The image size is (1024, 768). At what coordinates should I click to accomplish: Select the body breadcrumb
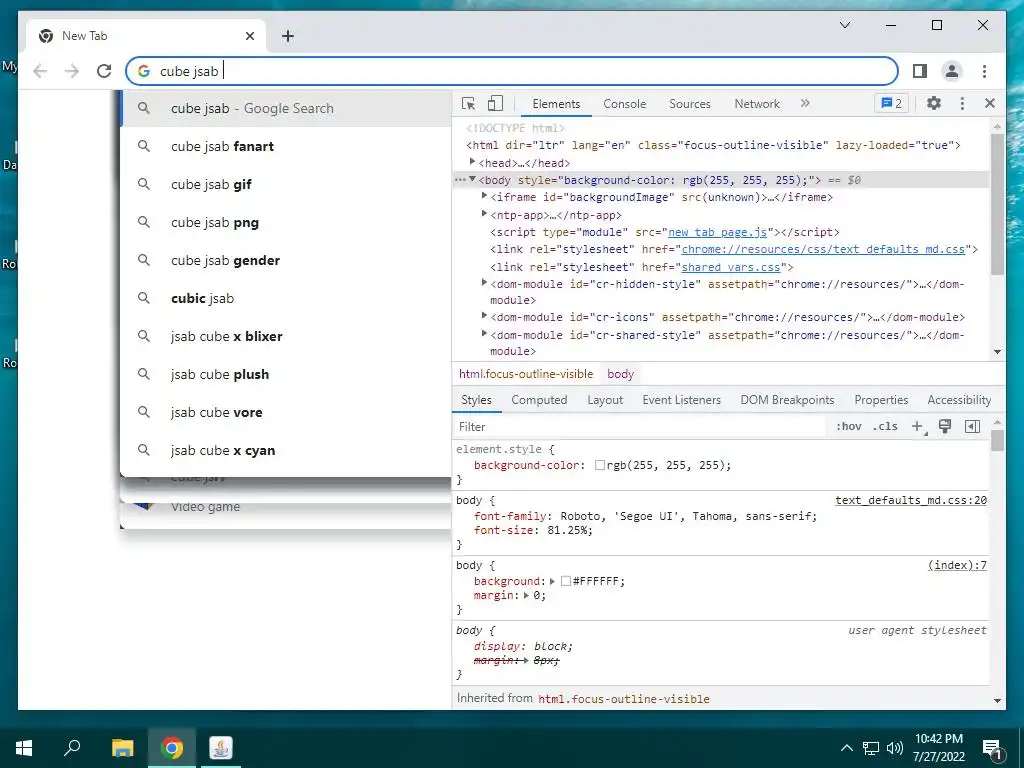620,374
